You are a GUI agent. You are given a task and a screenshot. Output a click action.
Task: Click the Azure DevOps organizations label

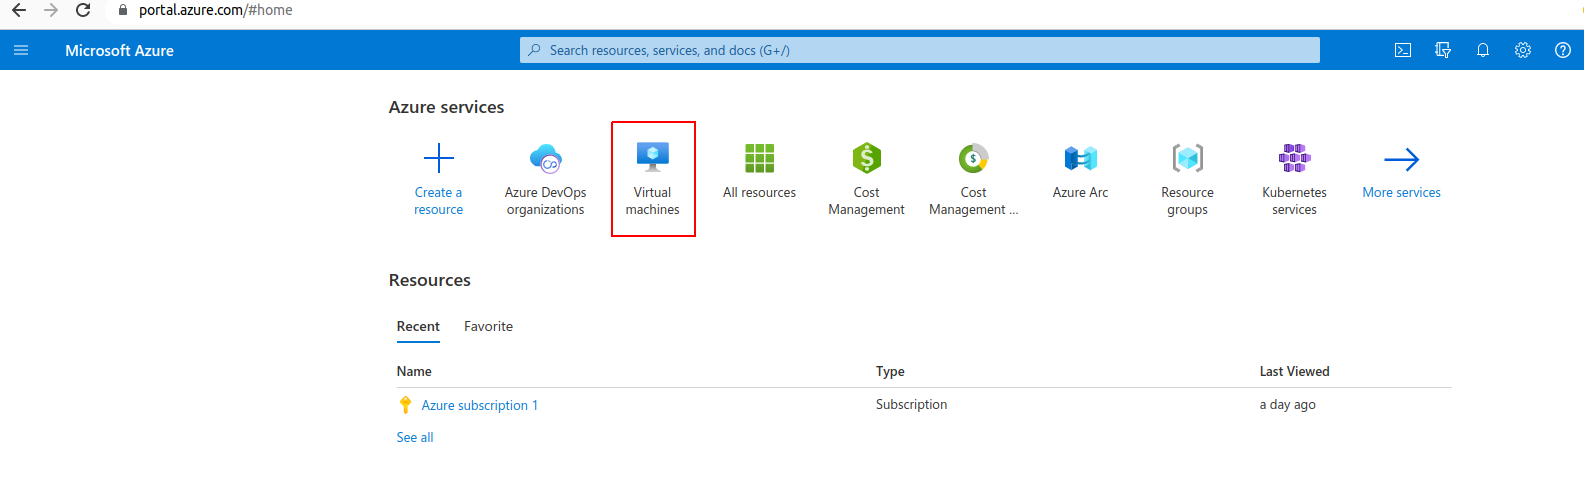(x=546, y=201)
